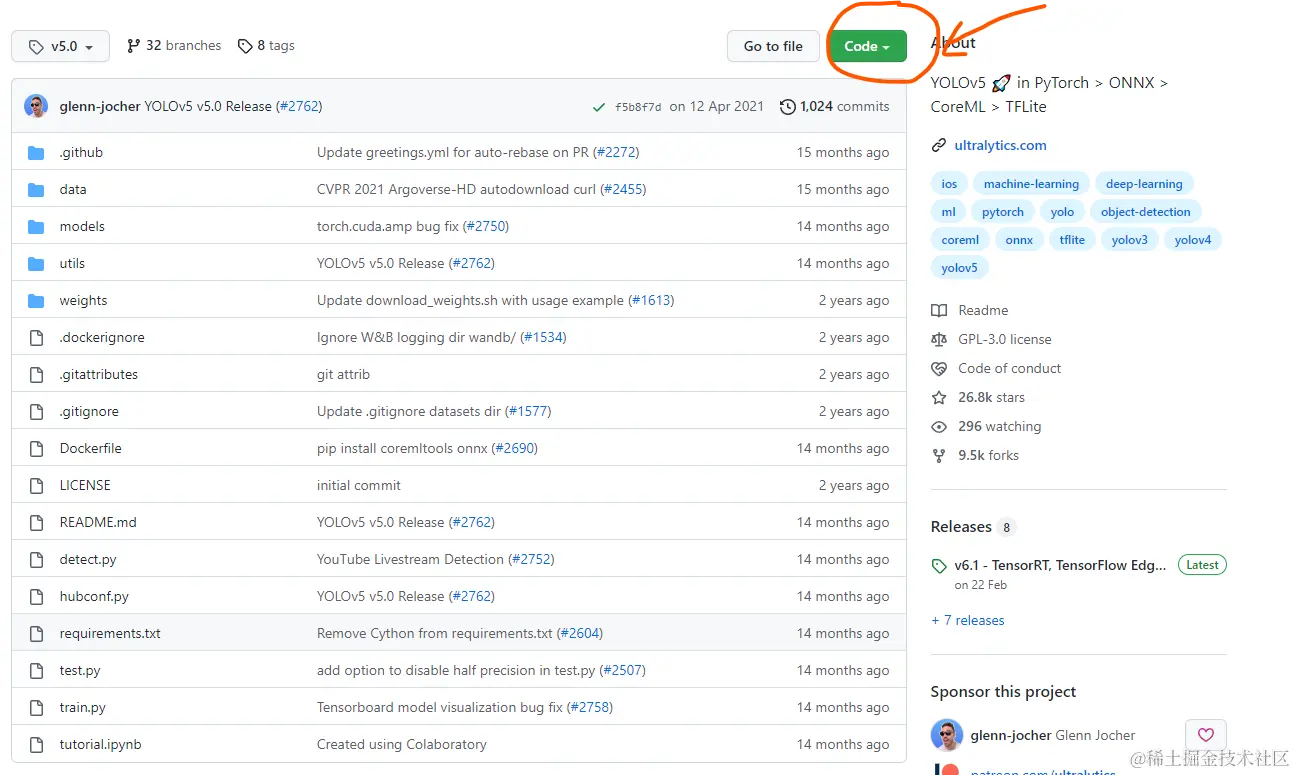
Task: Select the ios topic tag
Action: (949, 184)
